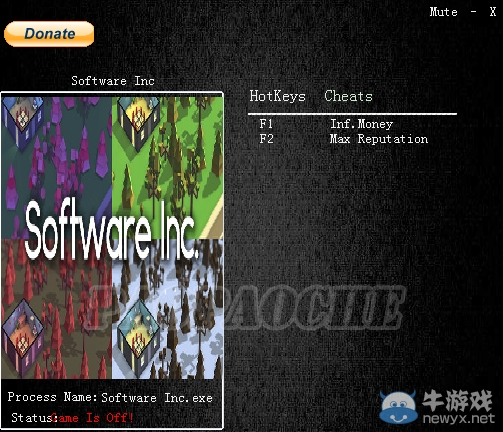Close the trainer with X
503x432 pixels.
pos(493,12)
